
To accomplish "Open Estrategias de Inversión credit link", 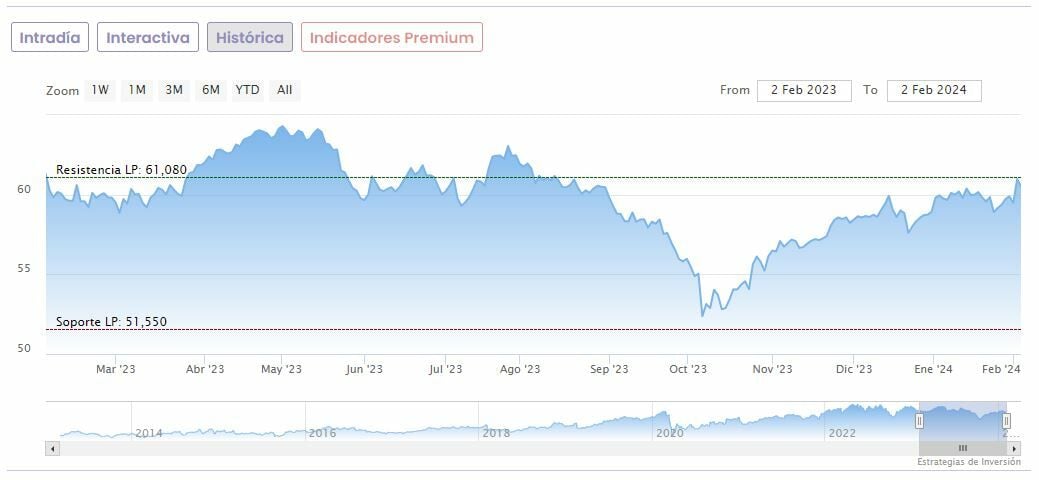I will coord(968,463).
